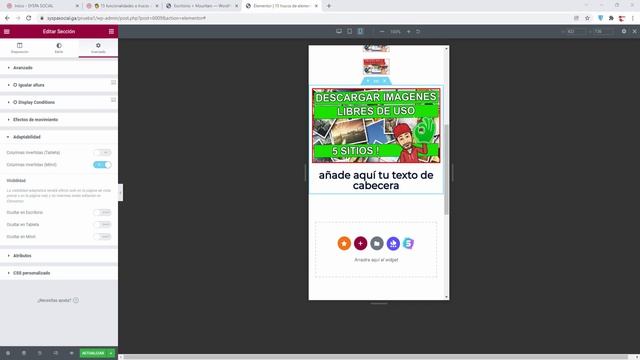Viewport: 640px width, 360px height.
Task: Expand the Igualar altura section
Action: tap(59, 85)
